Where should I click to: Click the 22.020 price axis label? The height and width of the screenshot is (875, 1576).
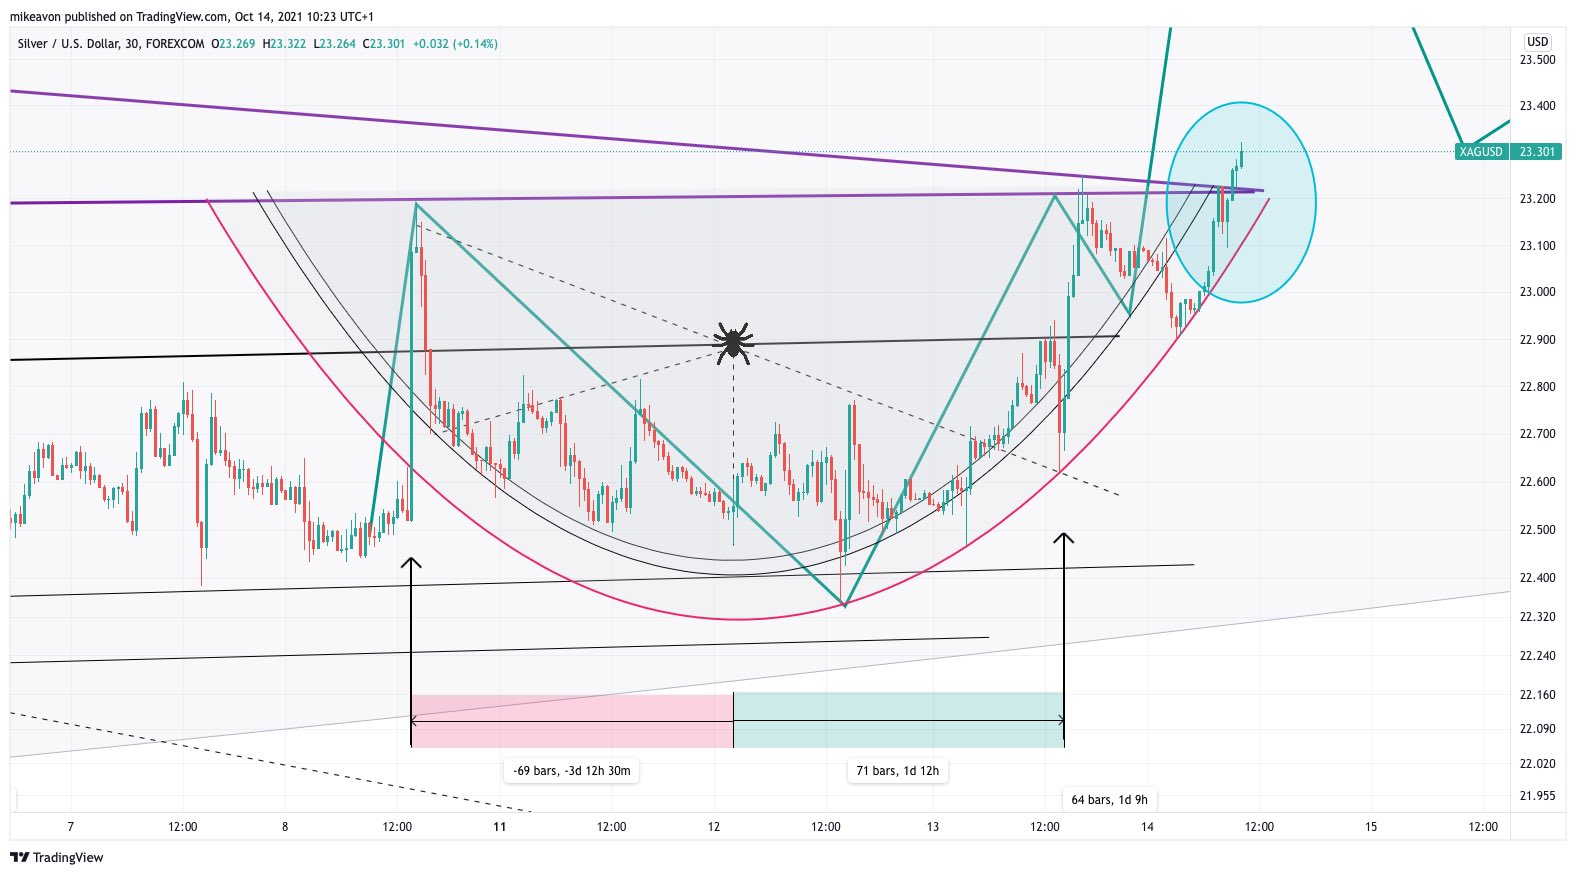1537,764
